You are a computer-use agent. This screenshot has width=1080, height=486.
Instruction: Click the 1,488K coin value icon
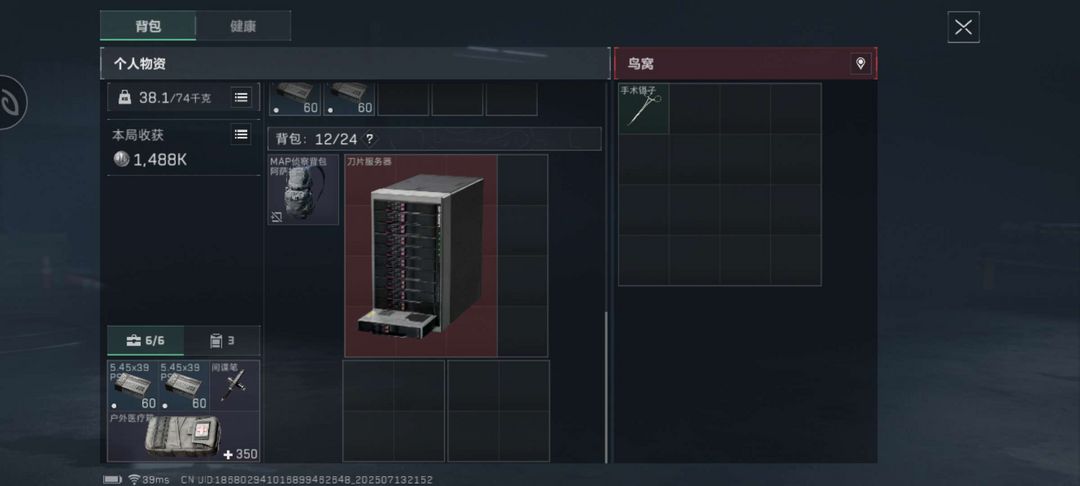121,160
